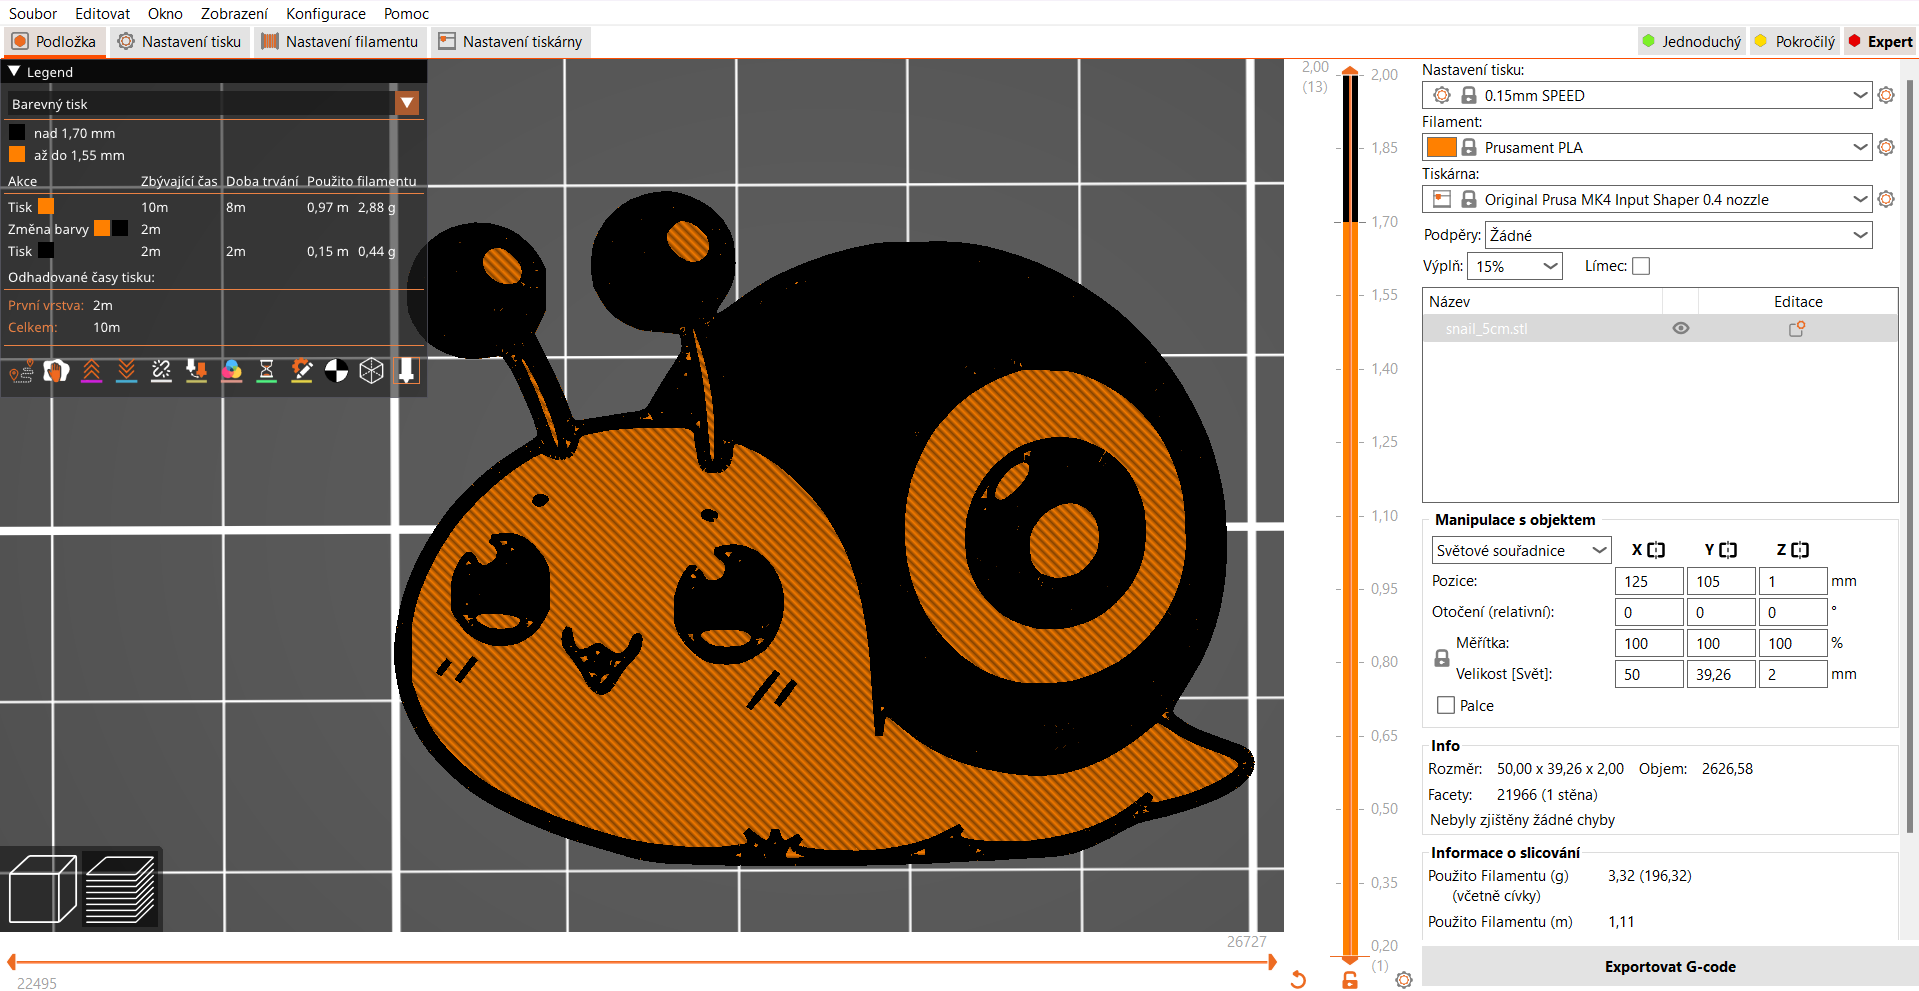Click the Exportovat G-code button
Viewport: 1919px width, 991px height.
point(1670,966)
